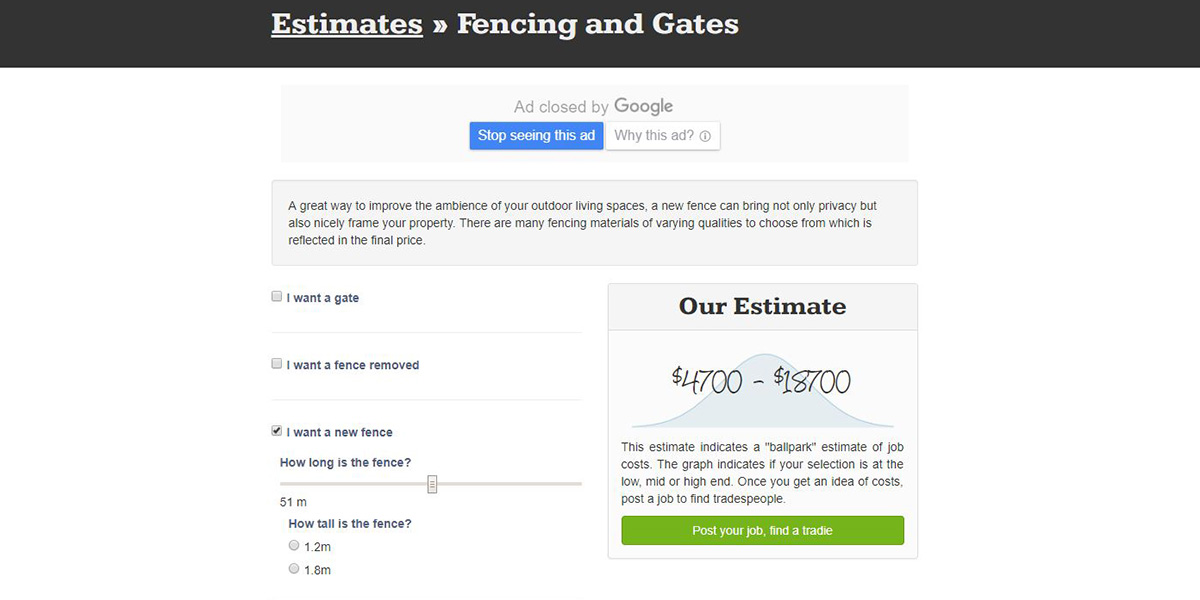Click the 'ballpark' estimate explanation text
The width and height of the screenshot is (1200, 600).
pos(762,473)
